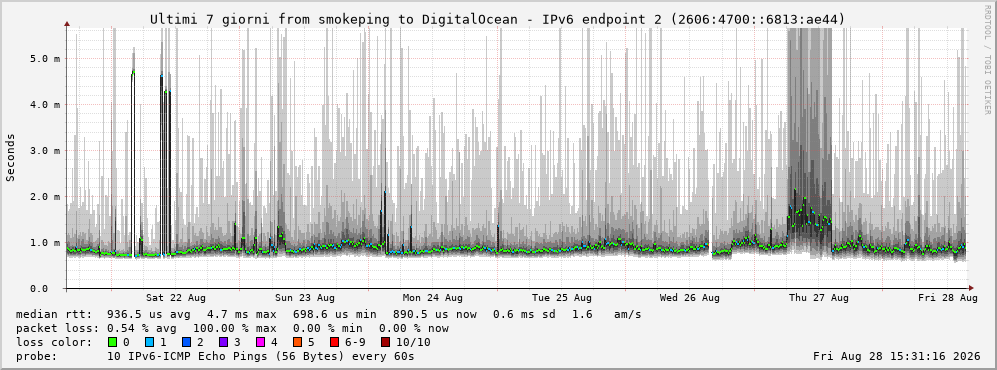
Task: Click the Seconds y-axis label
Action: coord(11,157)
